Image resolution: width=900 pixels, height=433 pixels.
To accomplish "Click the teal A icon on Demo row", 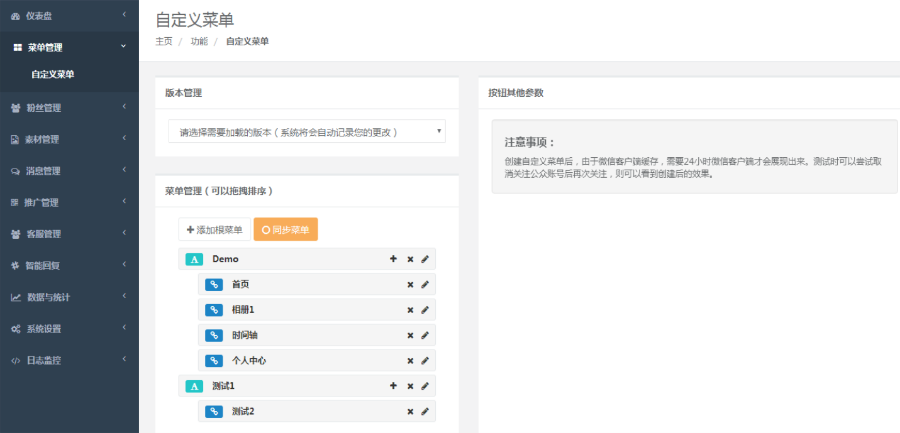I will (194, 259).
